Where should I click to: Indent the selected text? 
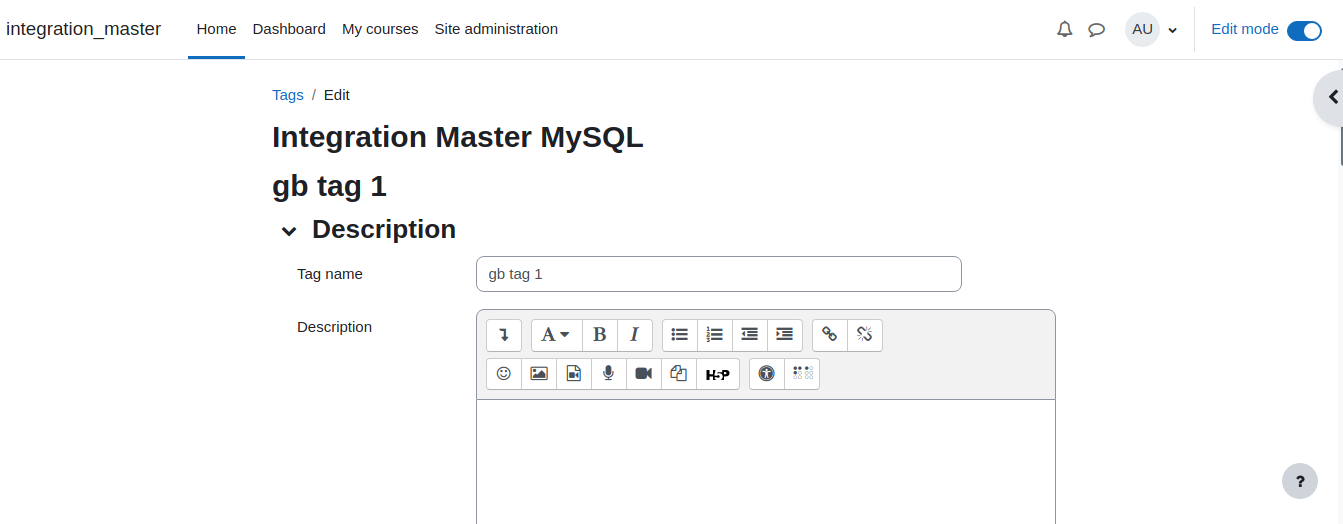click(x=785, y=335)
